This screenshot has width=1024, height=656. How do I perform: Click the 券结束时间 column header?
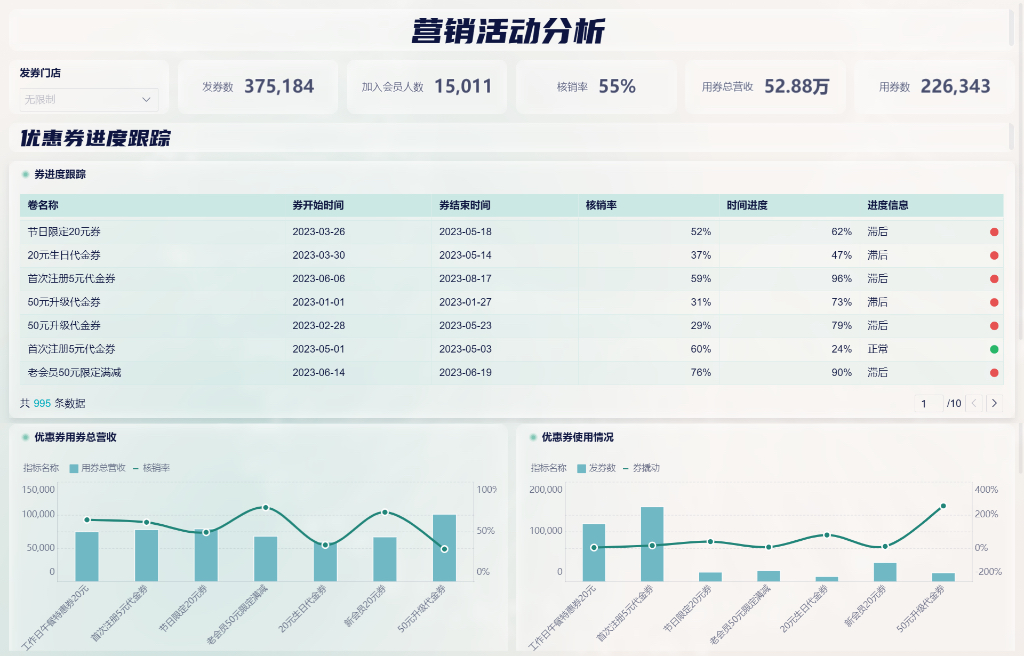point(465,205)
